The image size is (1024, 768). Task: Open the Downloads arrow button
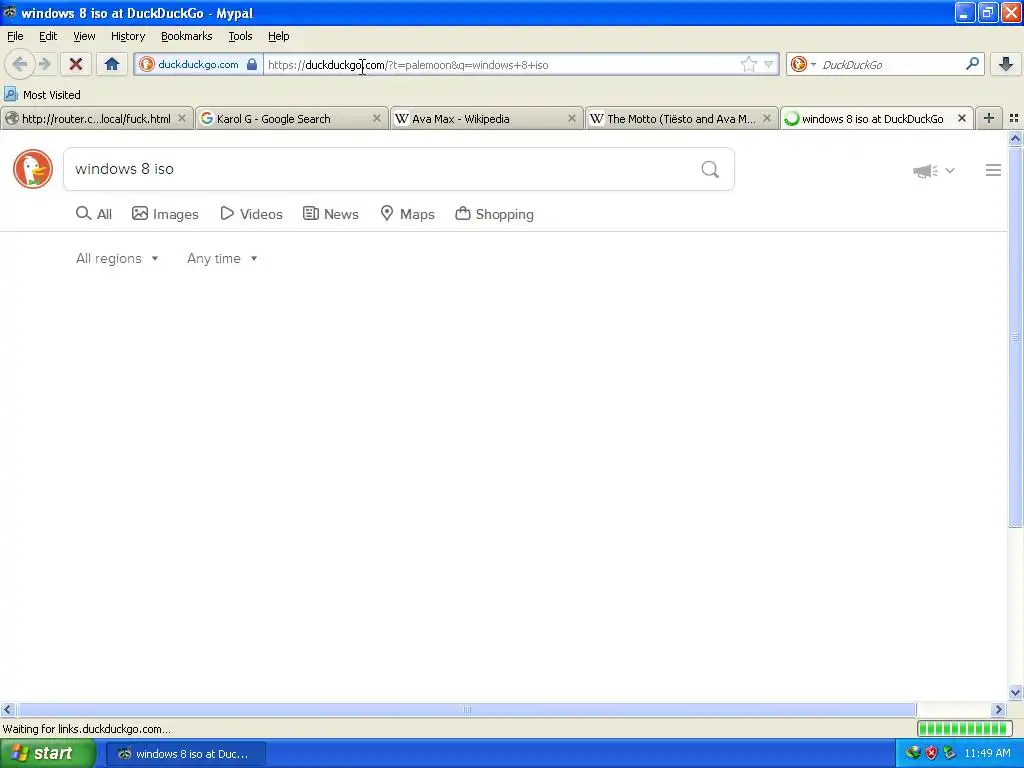[x=1006, y=64]
